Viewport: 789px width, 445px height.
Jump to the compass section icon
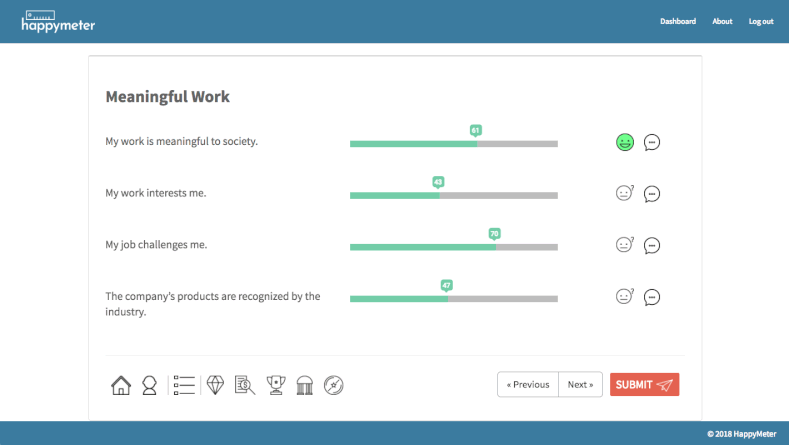coord(335,385)
